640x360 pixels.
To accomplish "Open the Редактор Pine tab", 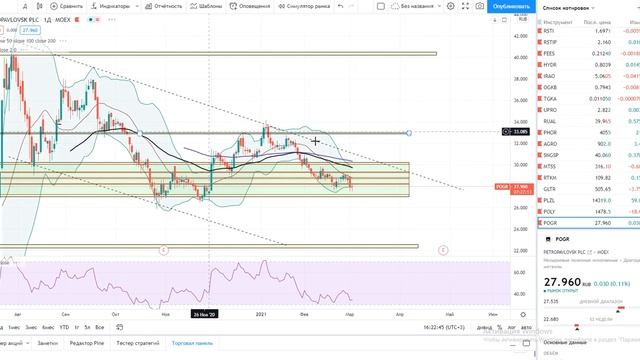I will pyautogui.click(x=87, y=343).
